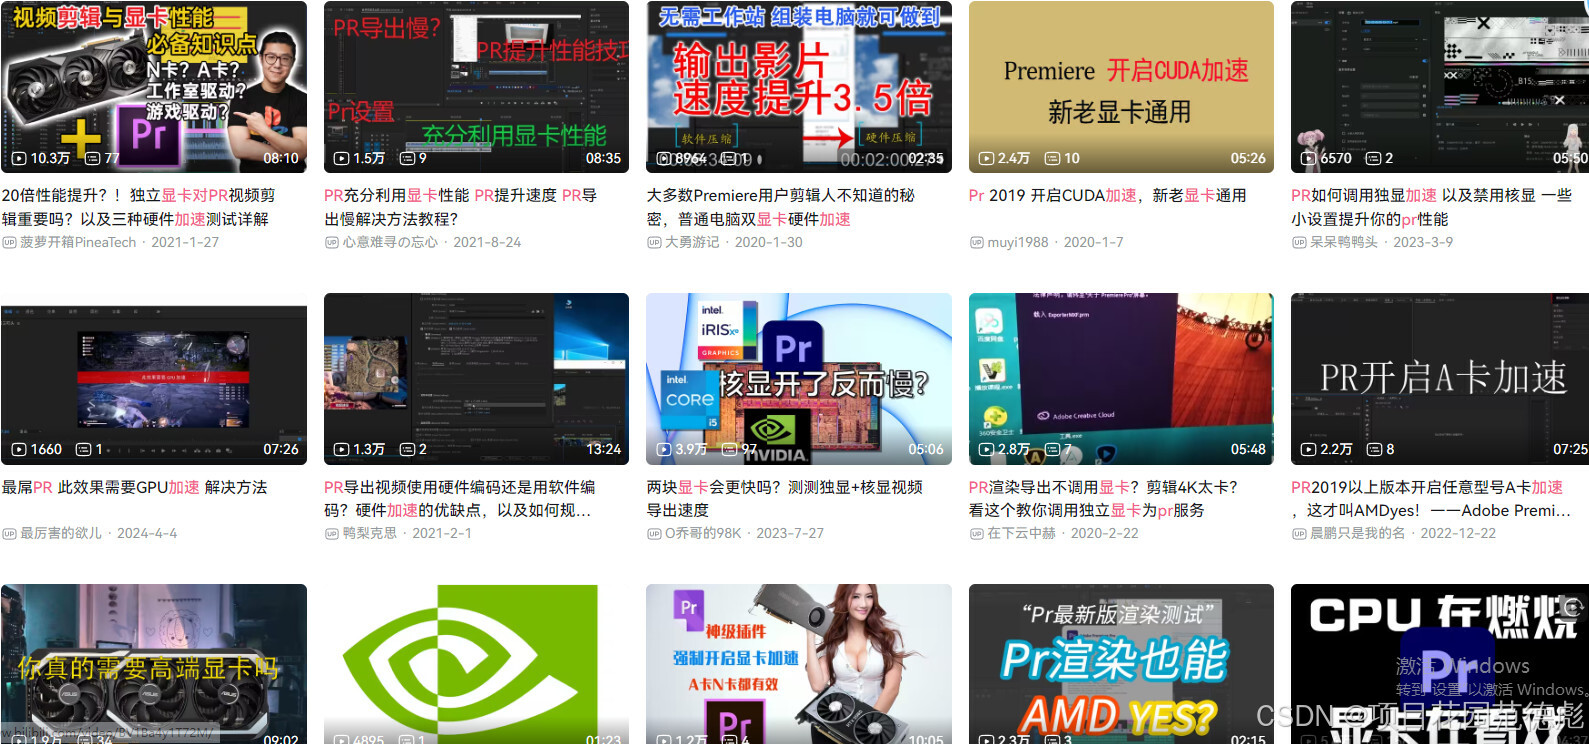The height and width of the screenshot is (744, 1589).
Task: Click UP badge icon before 在下云中赫
Action: pos(976,534)
